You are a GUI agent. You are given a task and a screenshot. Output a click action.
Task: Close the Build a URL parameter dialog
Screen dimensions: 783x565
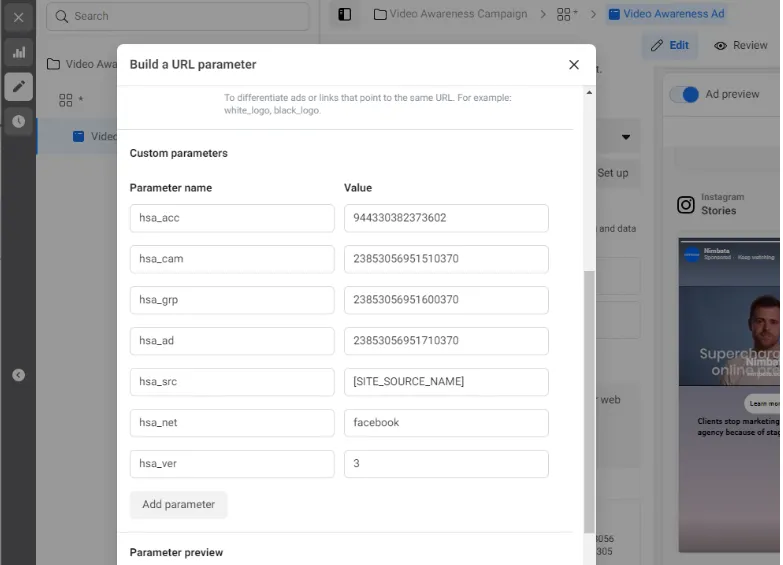click(x=574, y=64)
